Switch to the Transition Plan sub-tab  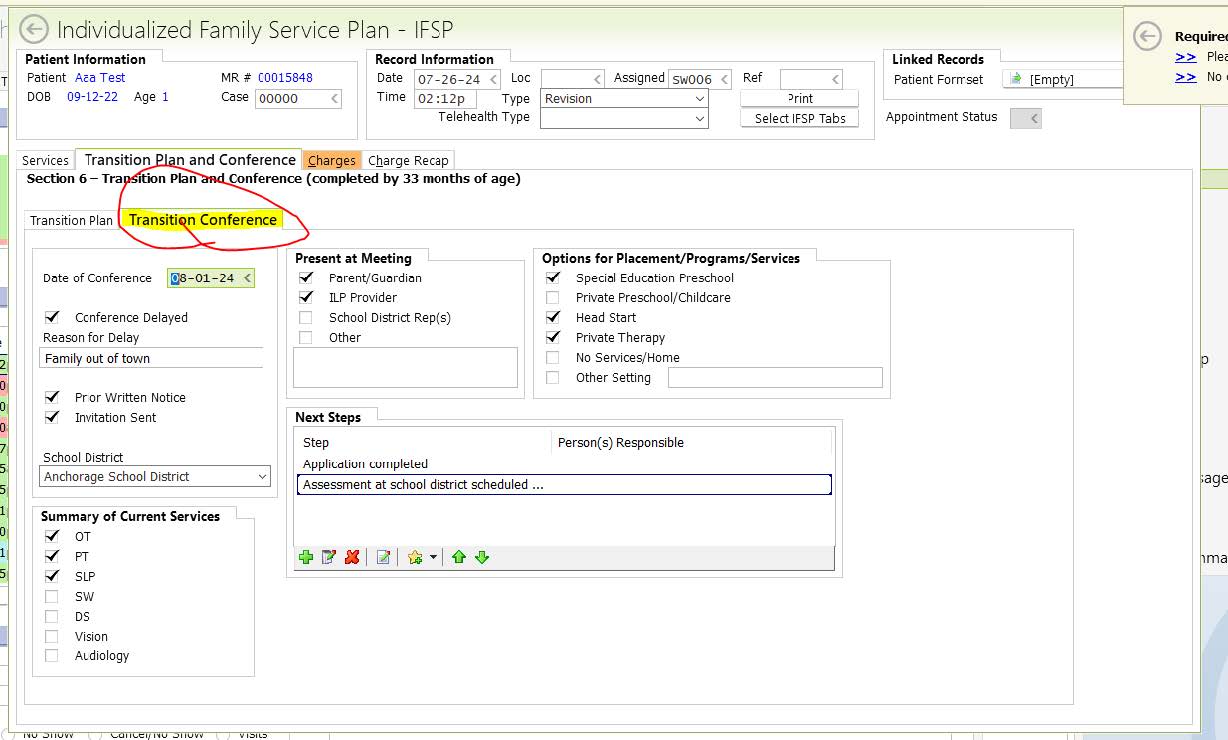71,220
